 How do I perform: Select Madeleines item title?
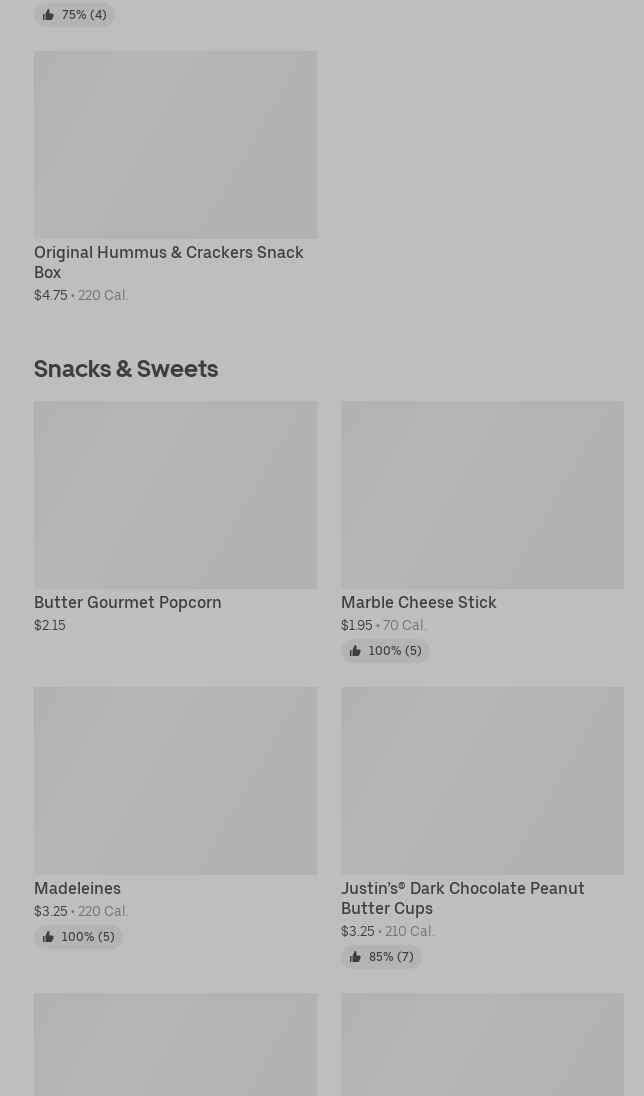[77, 888]
